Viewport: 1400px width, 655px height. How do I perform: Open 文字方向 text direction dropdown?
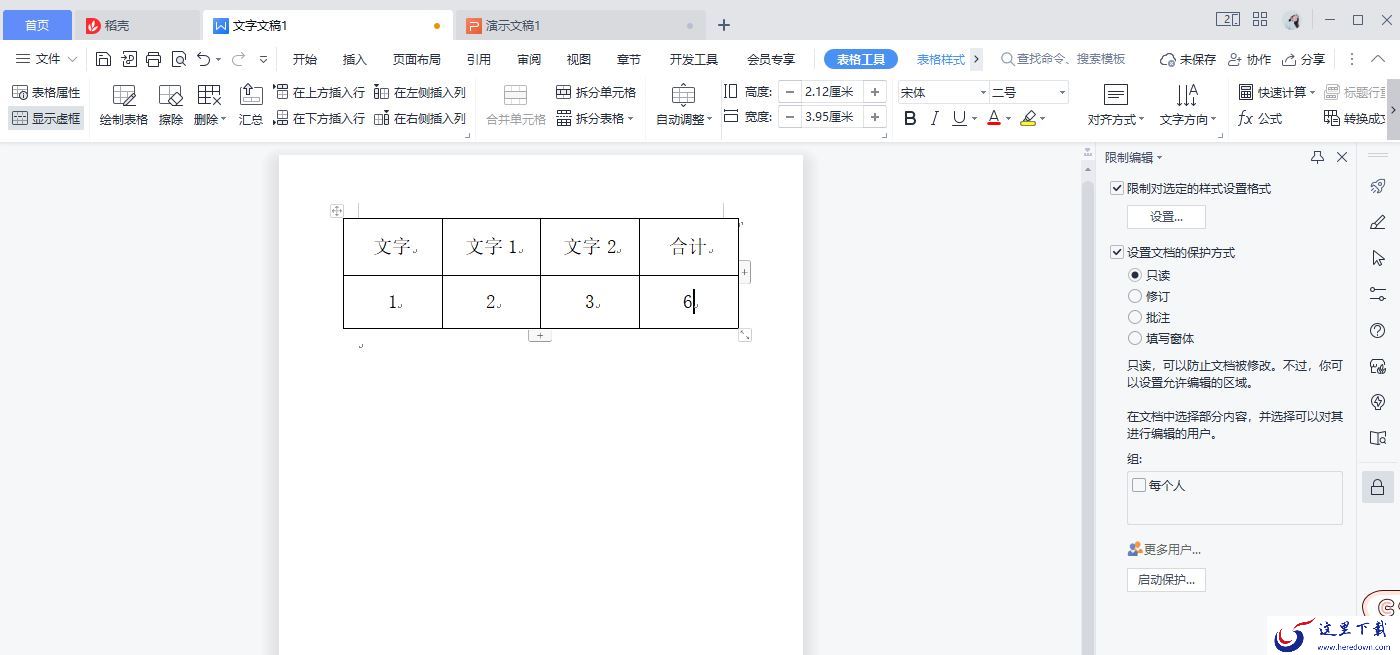(x=1188, y=105)
